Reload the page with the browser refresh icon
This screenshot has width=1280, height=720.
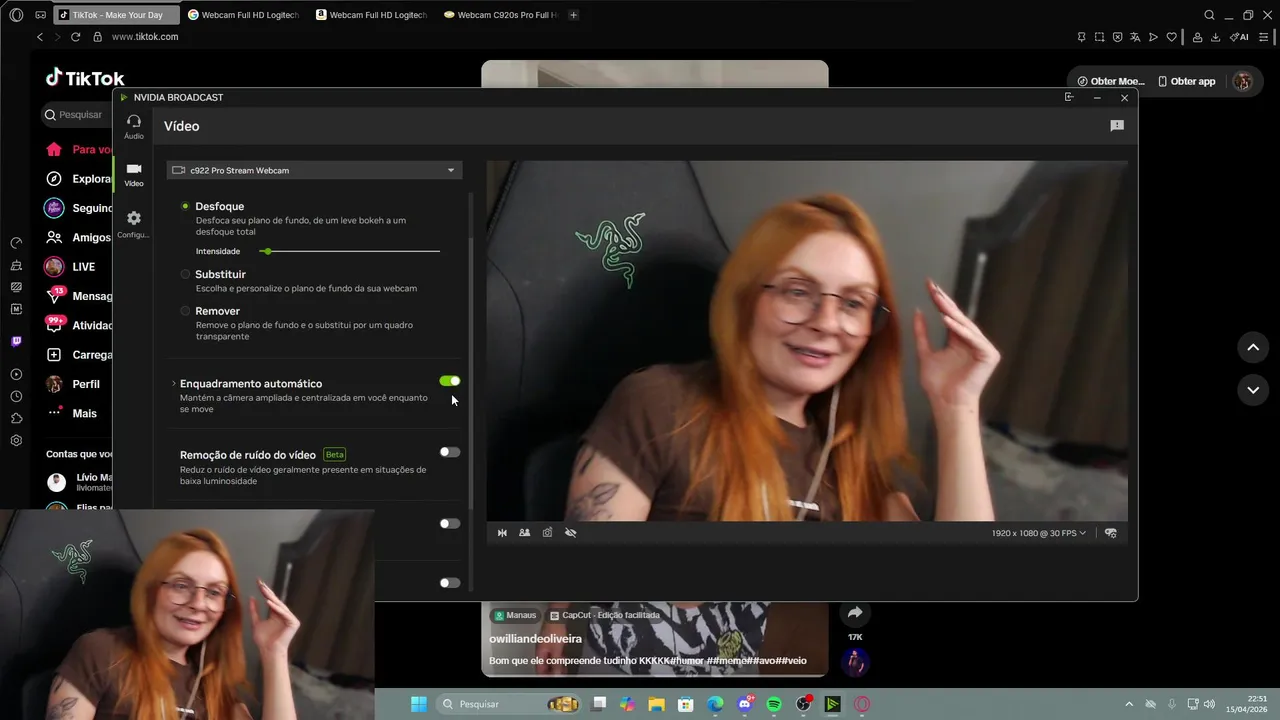tap(75, 37)
